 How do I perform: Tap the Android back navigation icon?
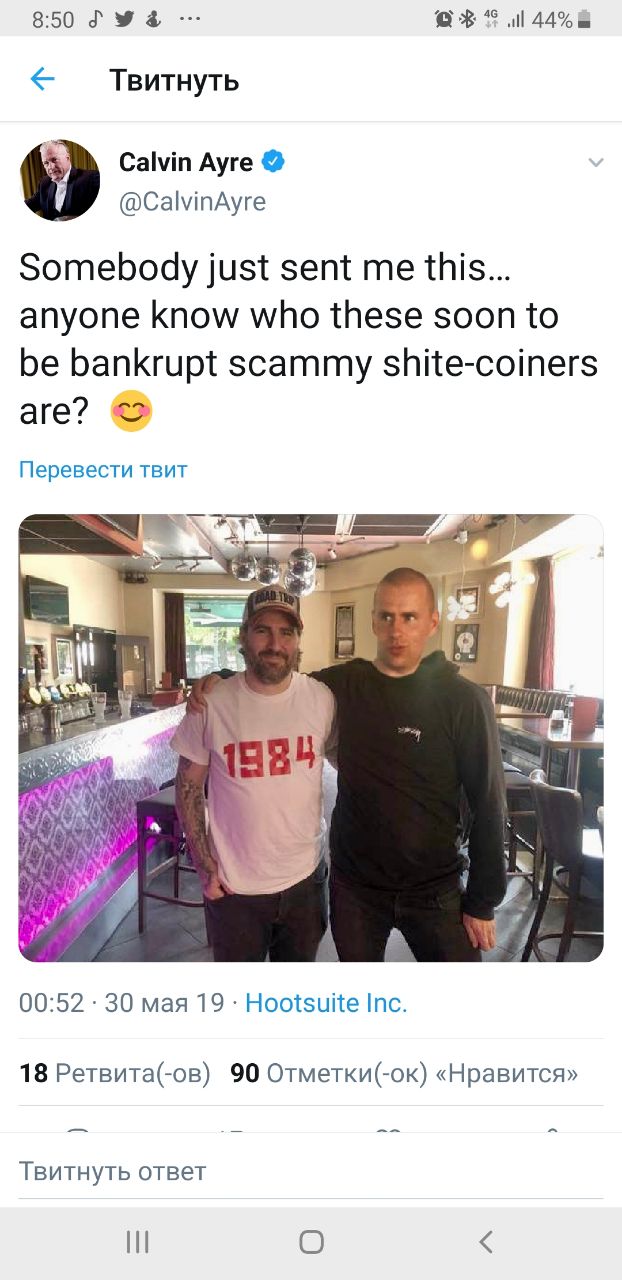486,1242
